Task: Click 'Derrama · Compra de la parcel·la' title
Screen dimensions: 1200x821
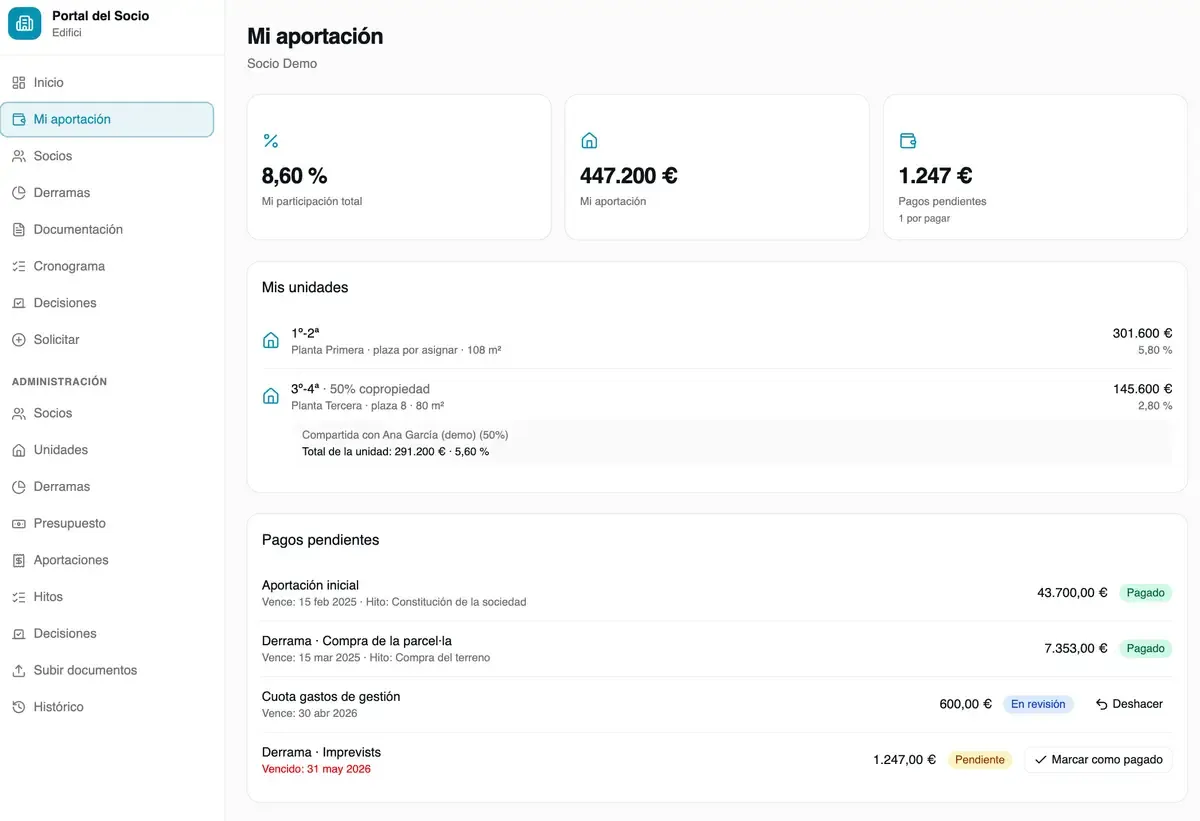Action: click(357, 641)
